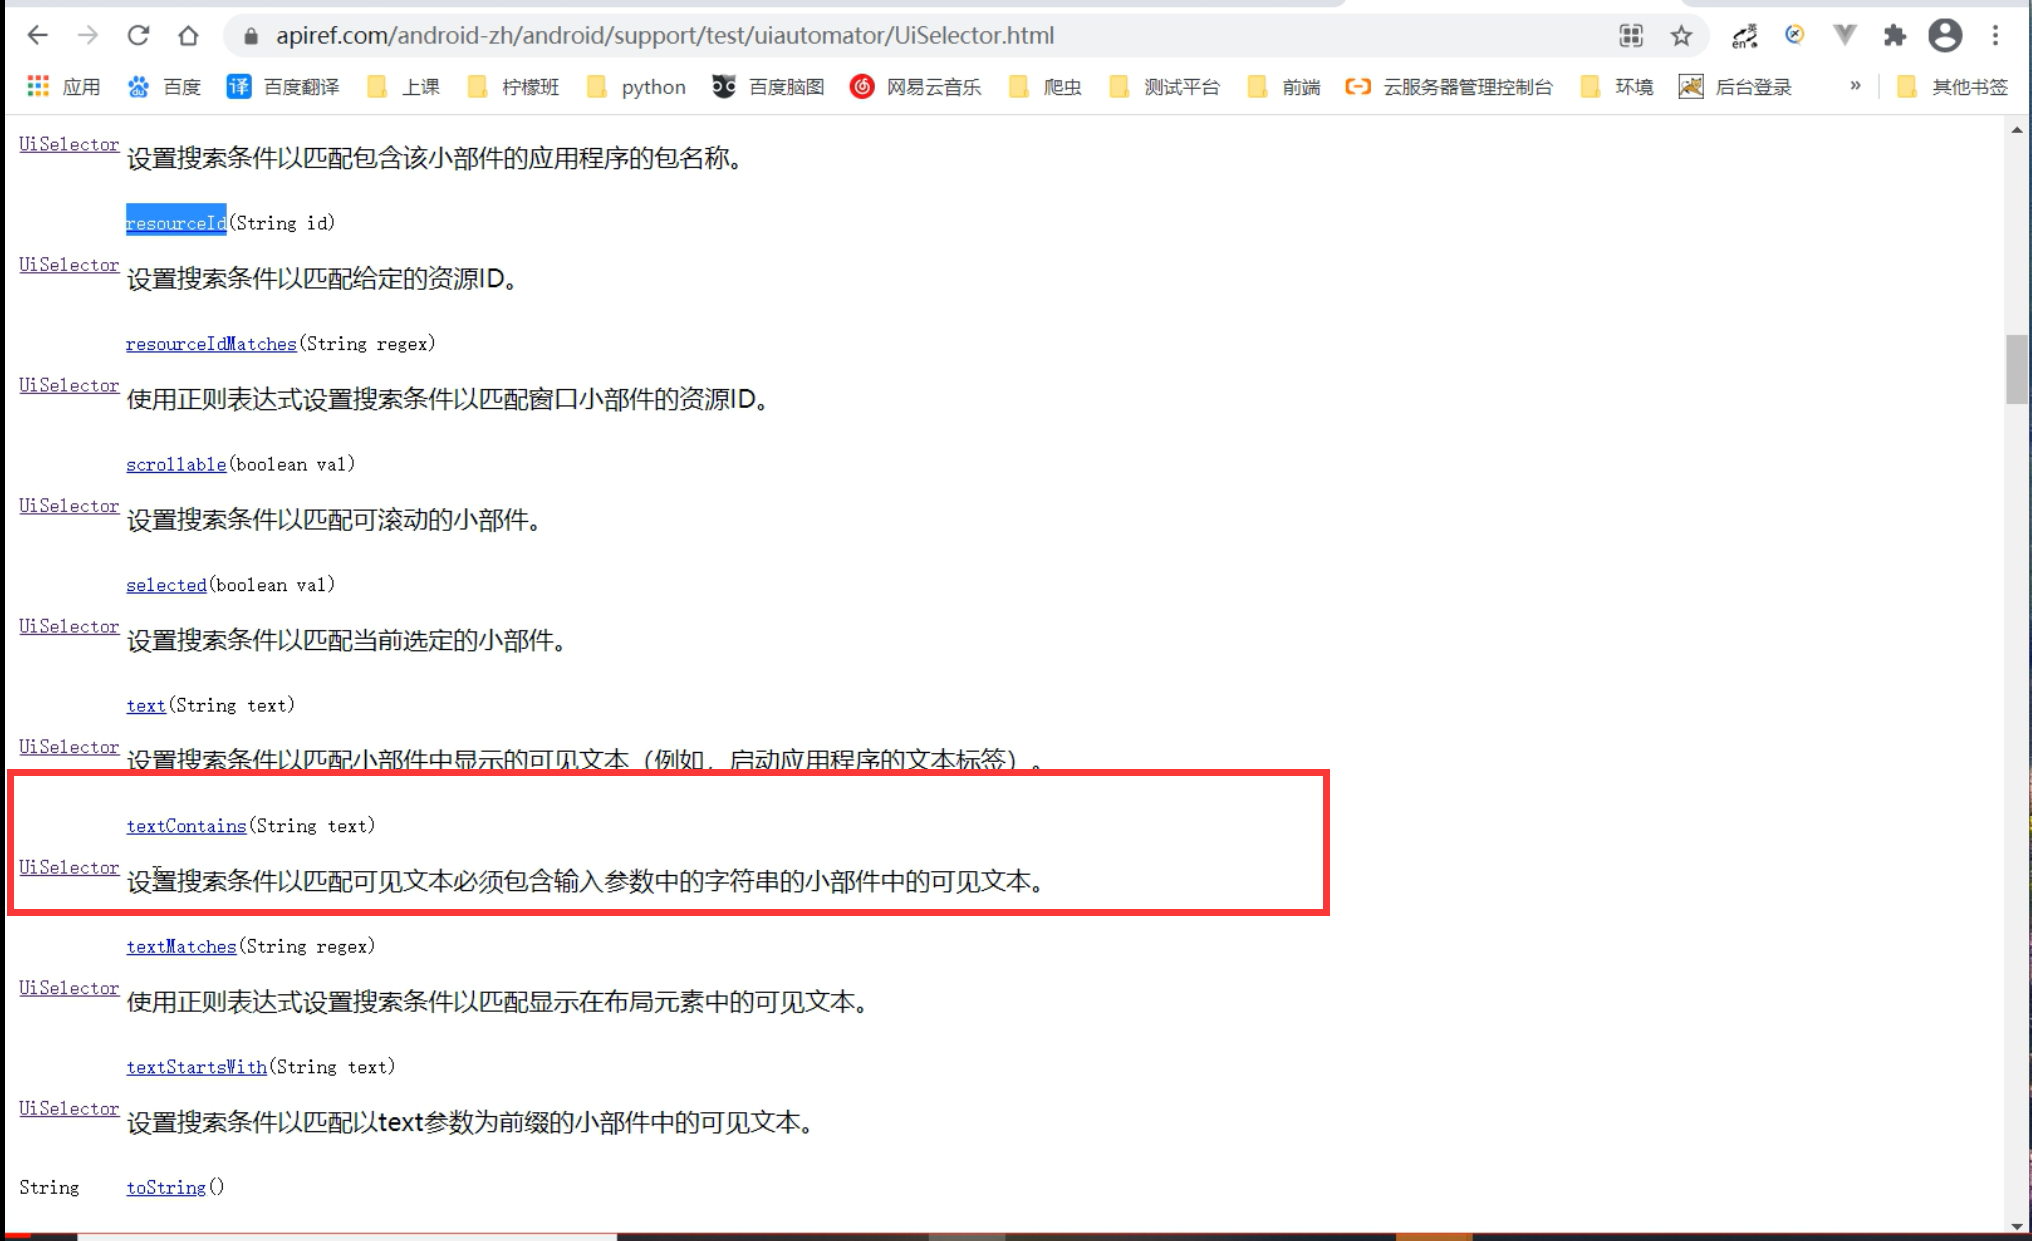Click the browser back arrow
Image resolution: width=2032 pixels, height=1241 pixels.
(38, 36)
